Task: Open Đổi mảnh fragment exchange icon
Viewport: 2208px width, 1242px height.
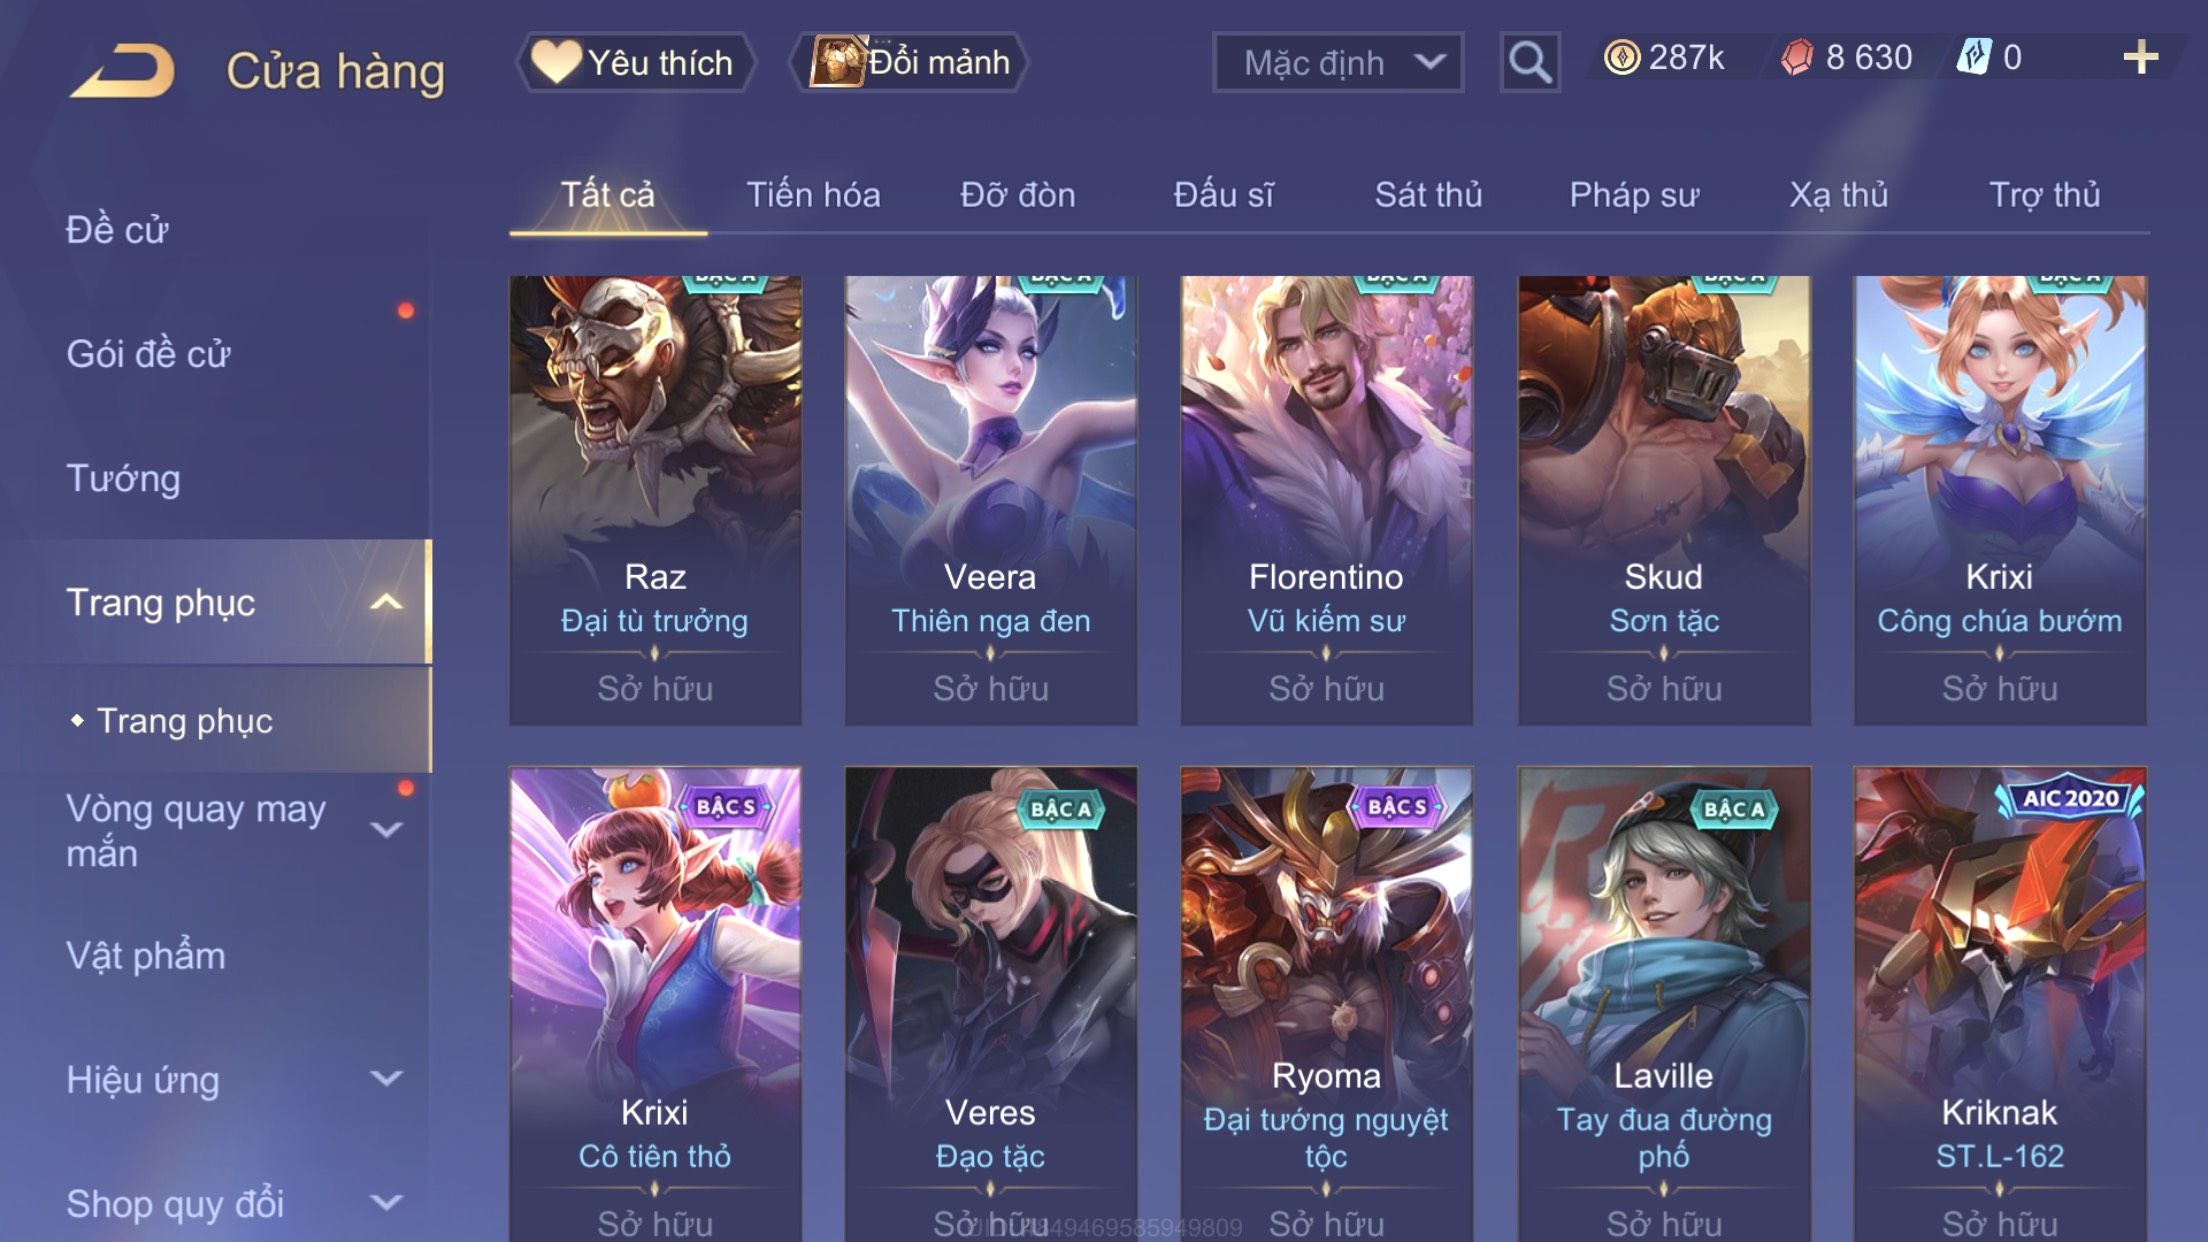Action: [836, 61]
